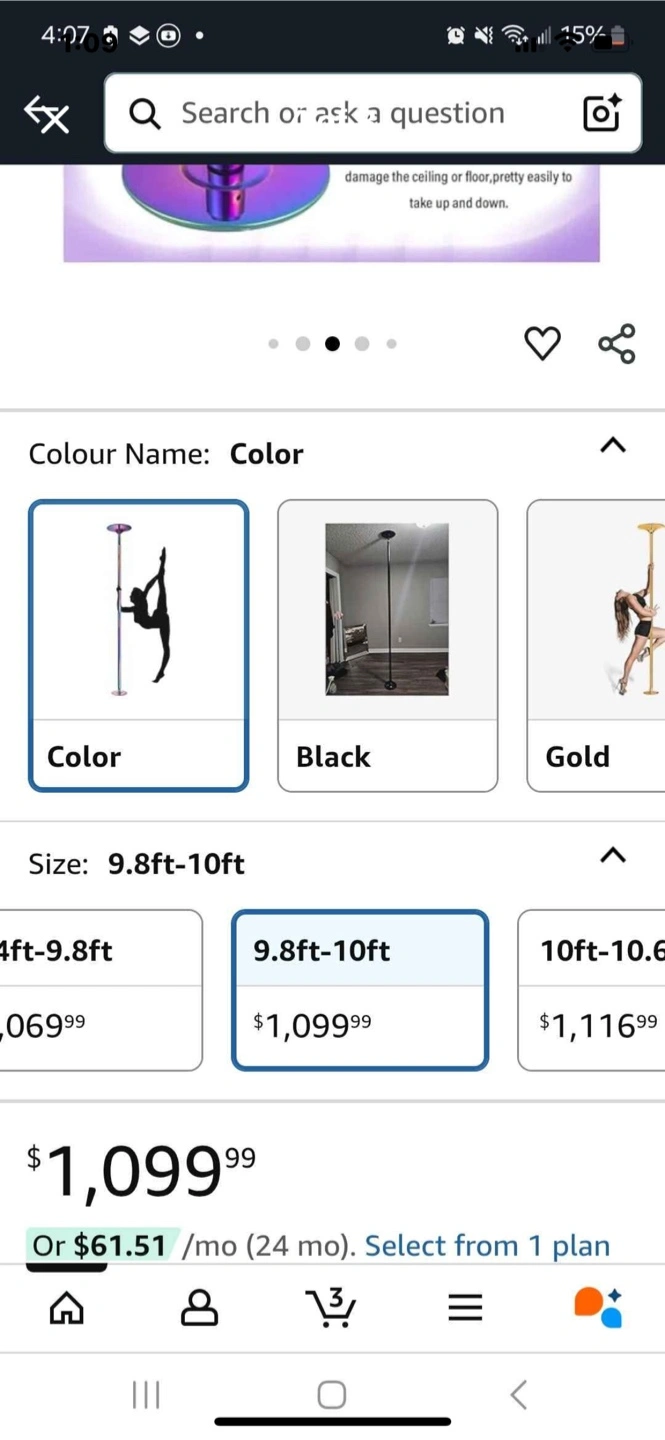The image size is (665, 1440).
Task: Collapse the Colour Name section
Action: pyautogui.click(x=613, y=446)
